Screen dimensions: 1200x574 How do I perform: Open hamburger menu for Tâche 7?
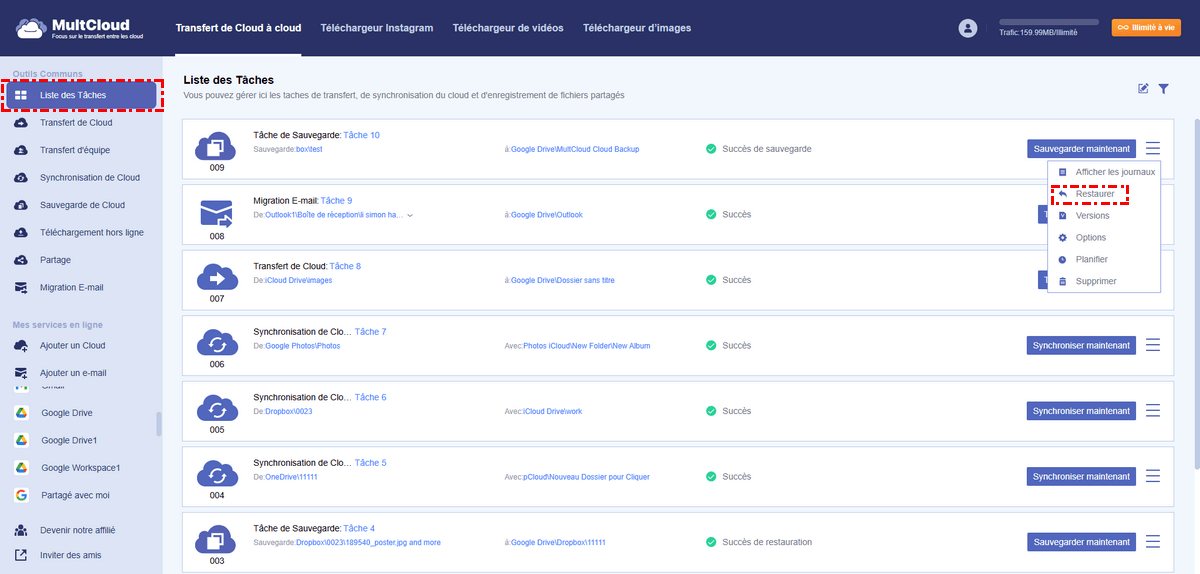[x=1153, y=345]
